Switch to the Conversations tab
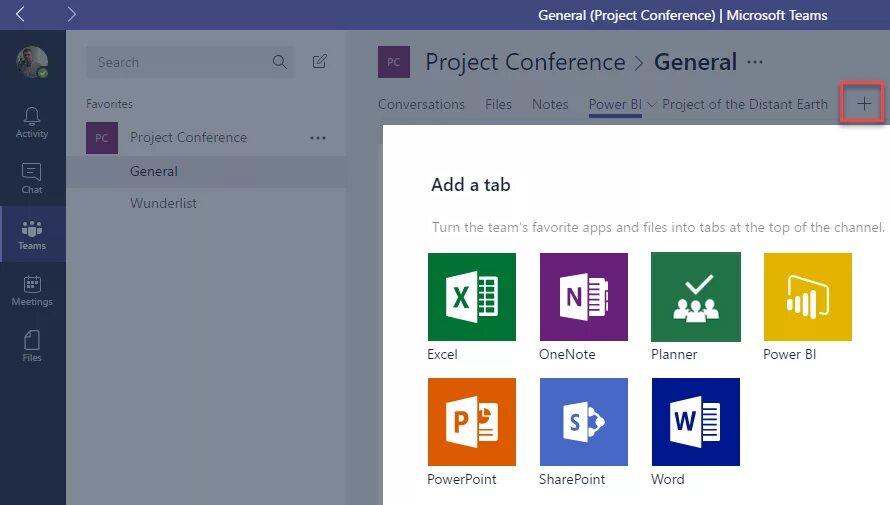Screen dimensions: 890x505 421,104
